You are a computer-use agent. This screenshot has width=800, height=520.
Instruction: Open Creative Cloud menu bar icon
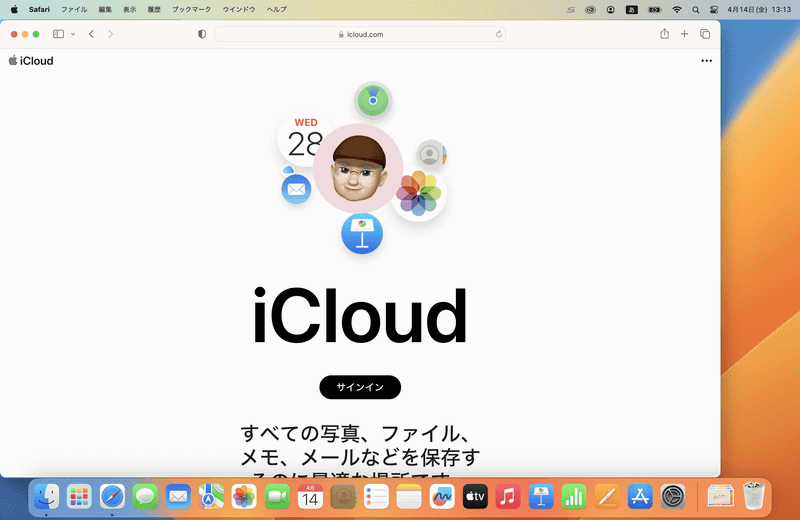[590, 9]
